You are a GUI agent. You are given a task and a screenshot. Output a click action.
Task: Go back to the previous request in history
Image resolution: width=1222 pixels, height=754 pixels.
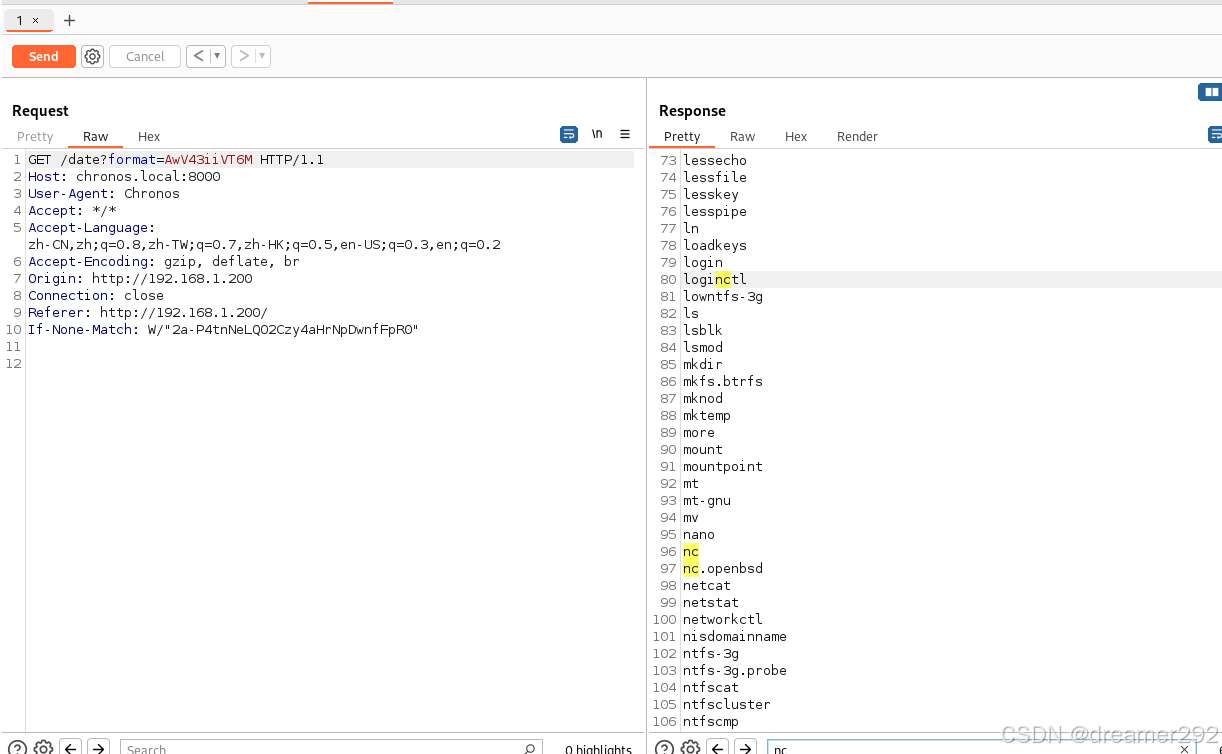(x=198, y=57)
